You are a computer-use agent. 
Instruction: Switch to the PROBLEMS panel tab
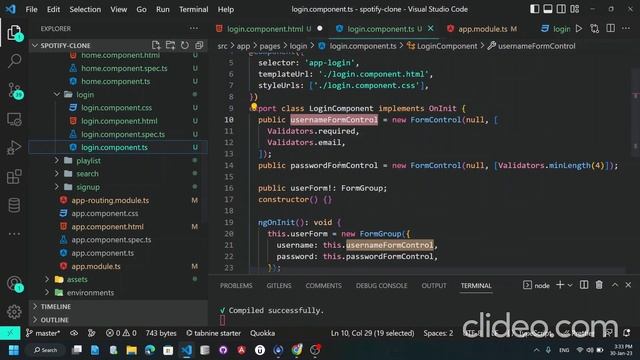(x=236, y=285)
